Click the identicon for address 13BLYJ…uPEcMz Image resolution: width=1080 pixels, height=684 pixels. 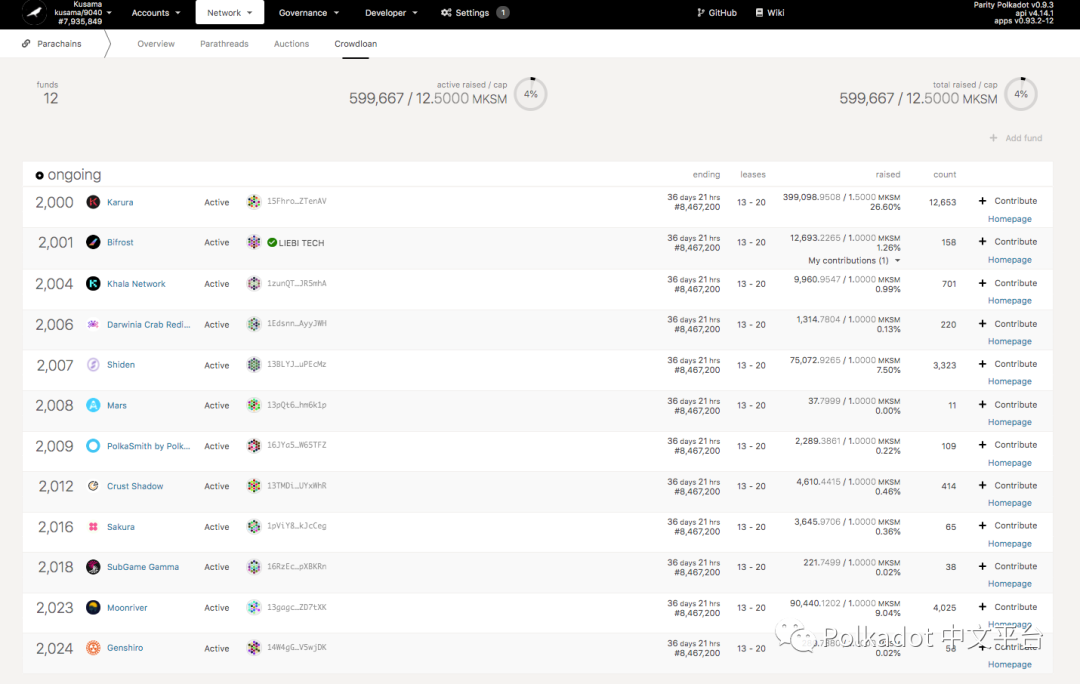[x=254, y=364]
